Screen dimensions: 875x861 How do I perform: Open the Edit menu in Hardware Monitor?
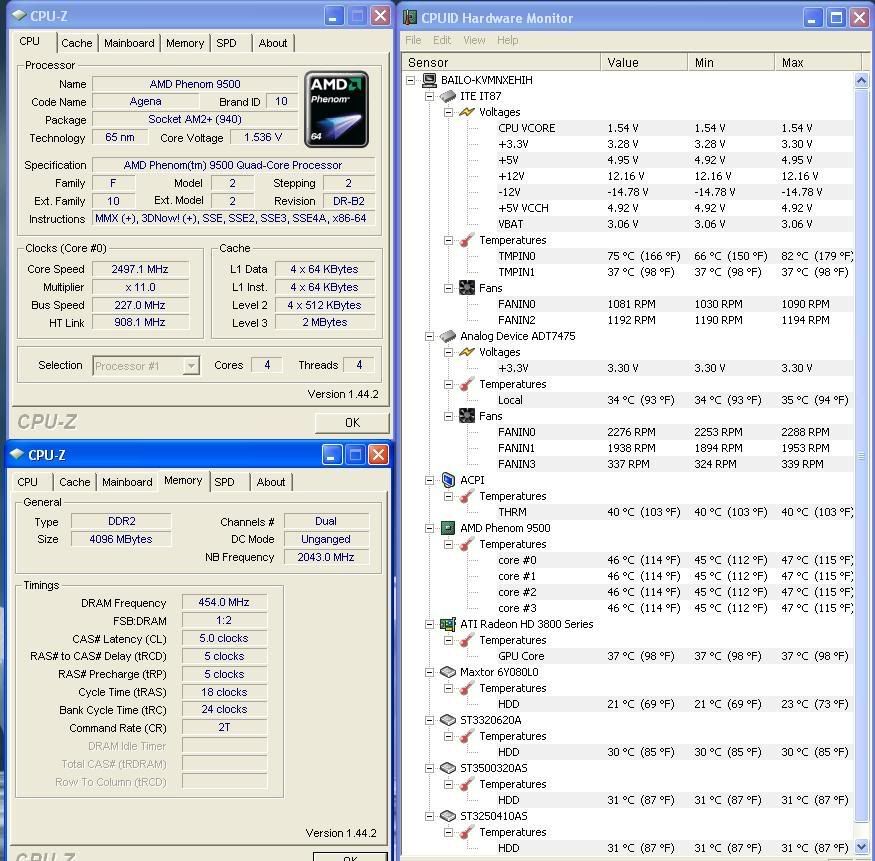coord(442,40)
